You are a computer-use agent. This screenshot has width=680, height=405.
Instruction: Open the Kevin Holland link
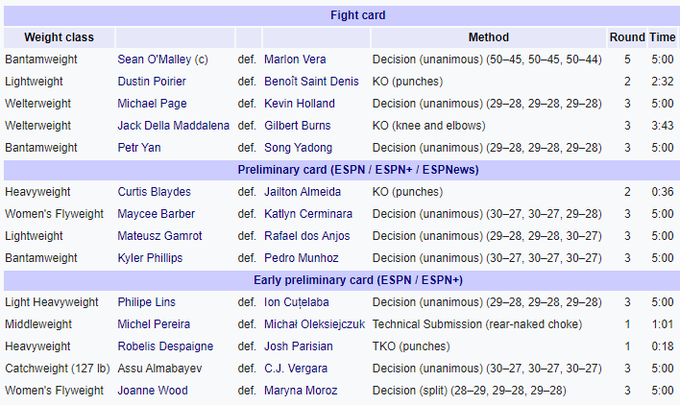click(299, 103)
